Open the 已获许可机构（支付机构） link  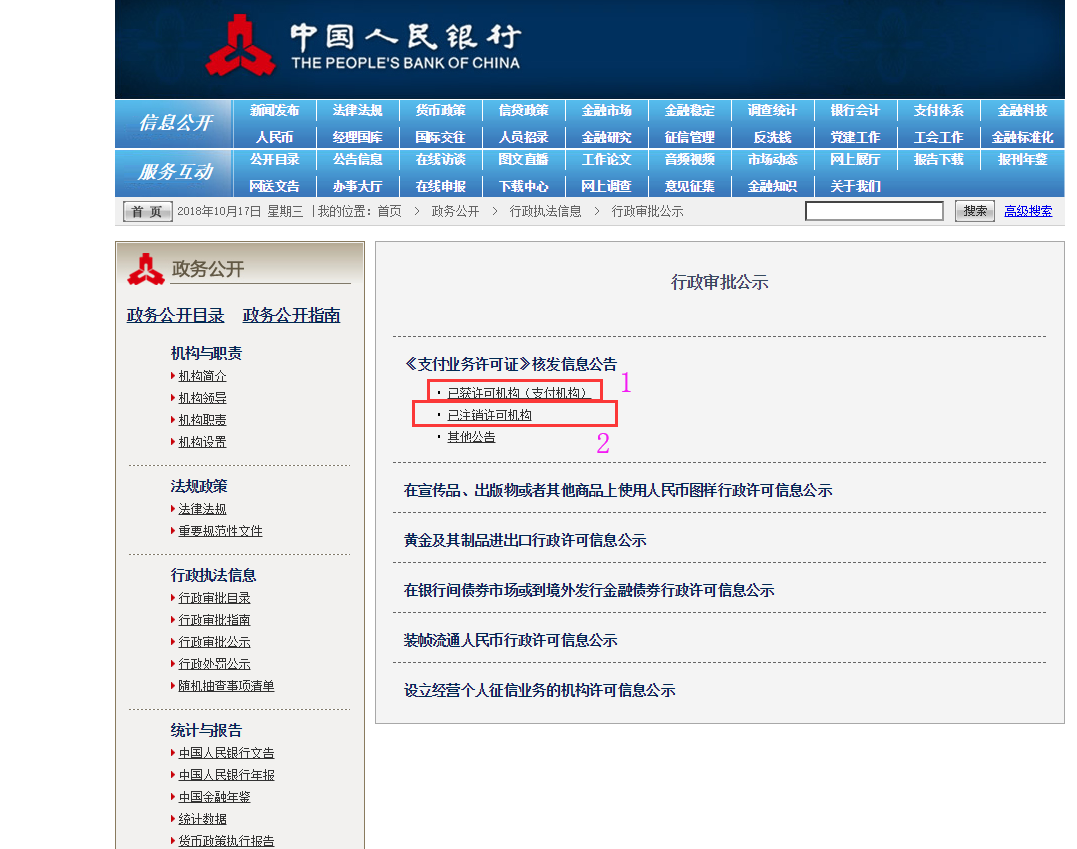pos(519,393)
